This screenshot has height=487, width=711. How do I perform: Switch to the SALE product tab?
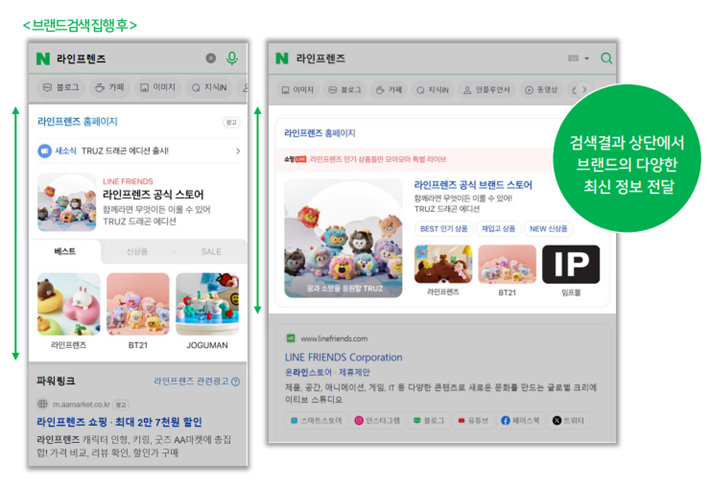(211, 251)
